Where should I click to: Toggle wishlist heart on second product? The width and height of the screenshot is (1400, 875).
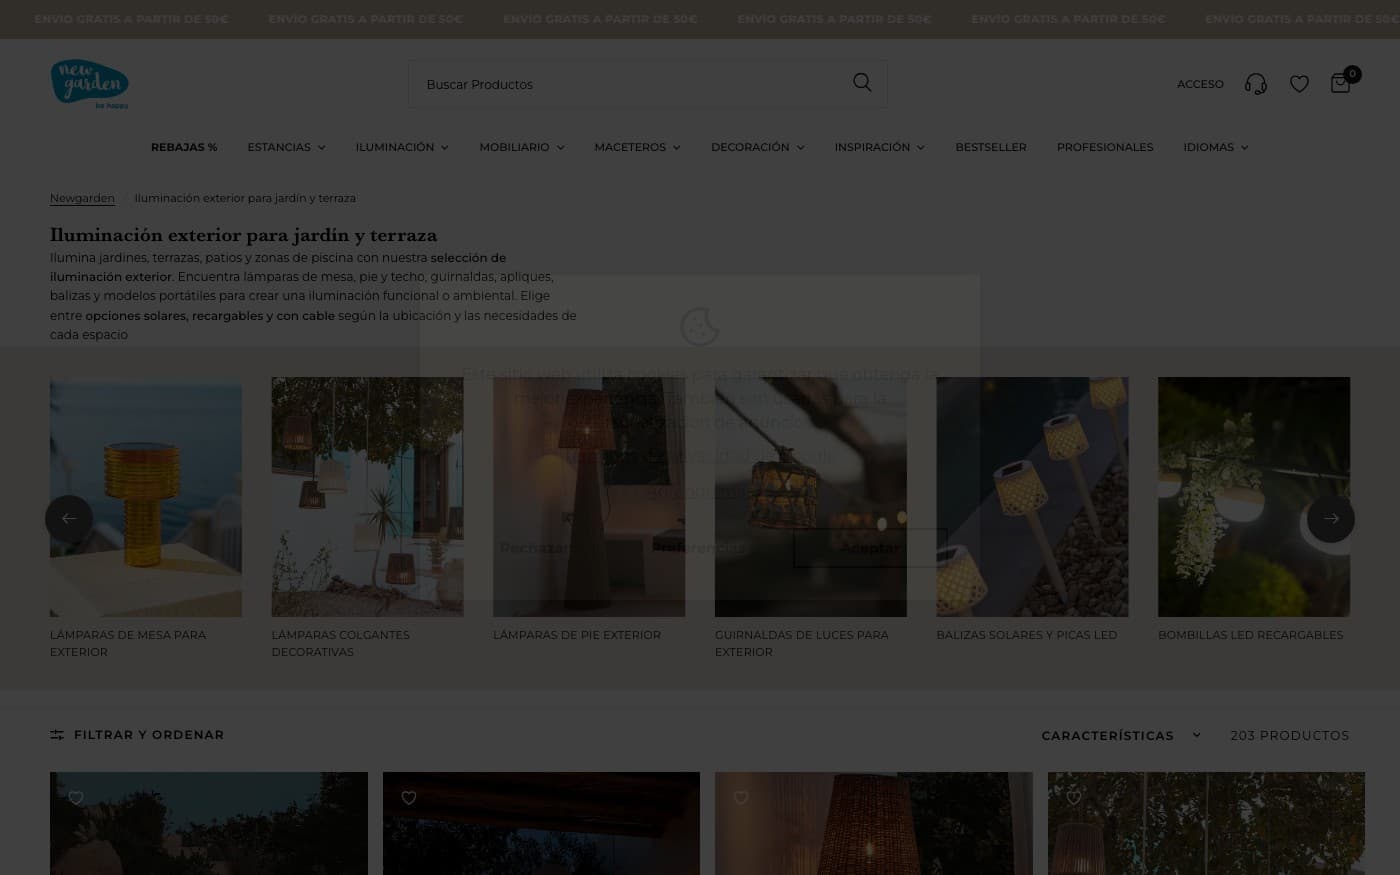click(x=408, y=798)
